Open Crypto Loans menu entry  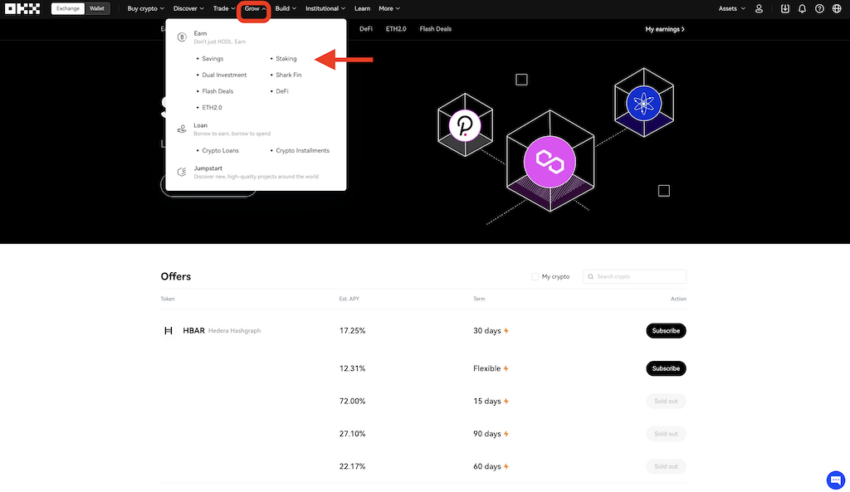[x=220, y=151]
